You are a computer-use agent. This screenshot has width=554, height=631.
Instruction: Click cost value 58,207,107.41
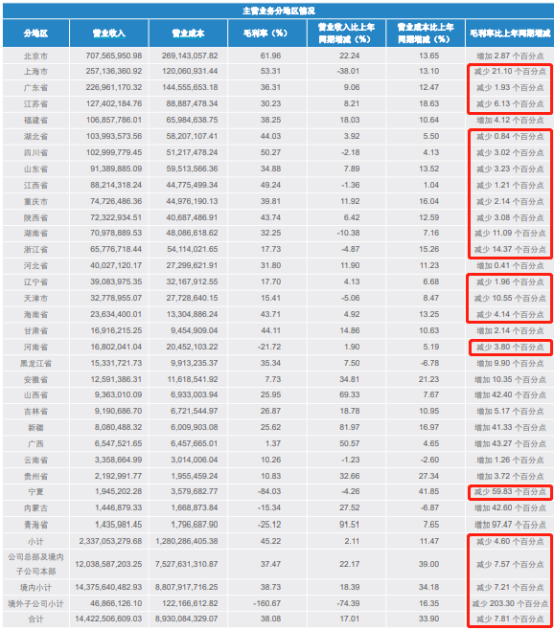(x=192, y=136)
